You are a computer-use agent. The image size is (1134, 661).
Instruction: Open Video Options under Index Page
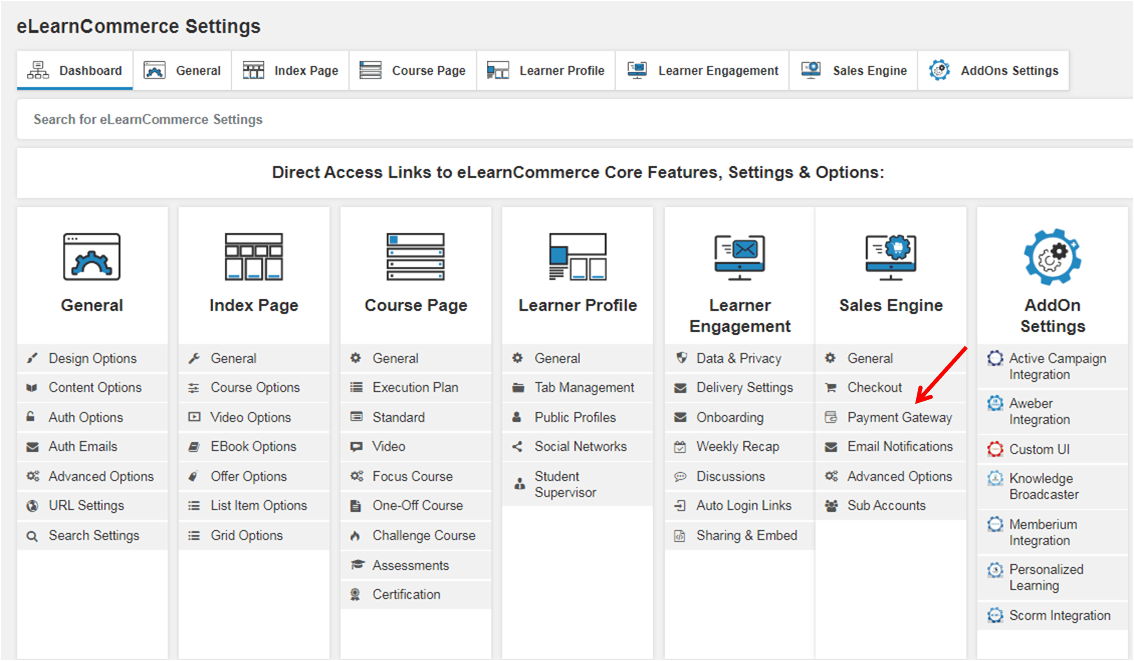[254, 417]
